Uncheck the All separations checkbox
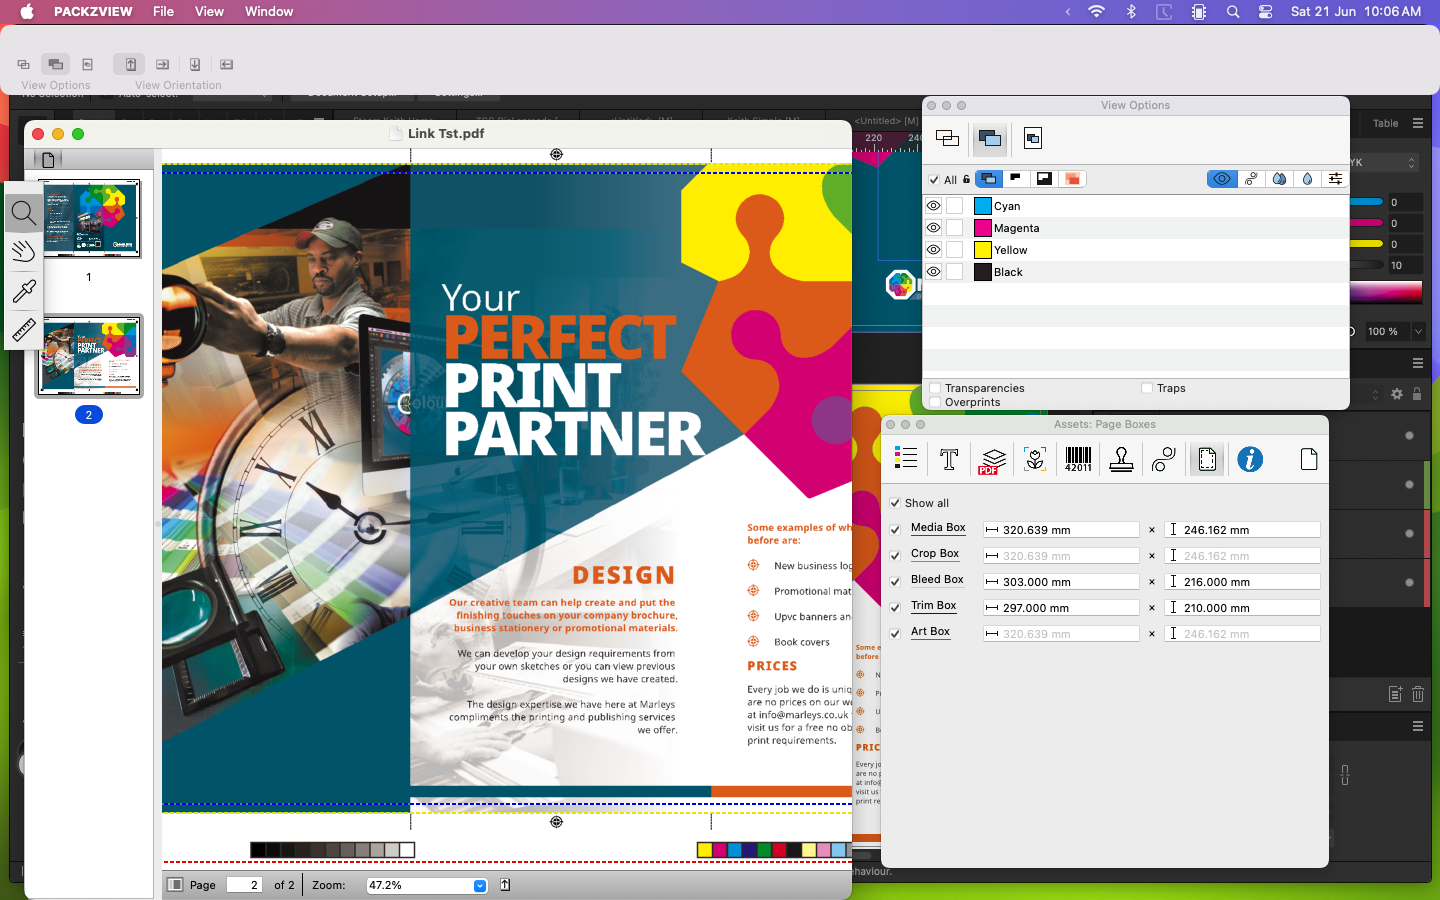This screenshot has height=900, width=1440. click(x=934, y=180)
